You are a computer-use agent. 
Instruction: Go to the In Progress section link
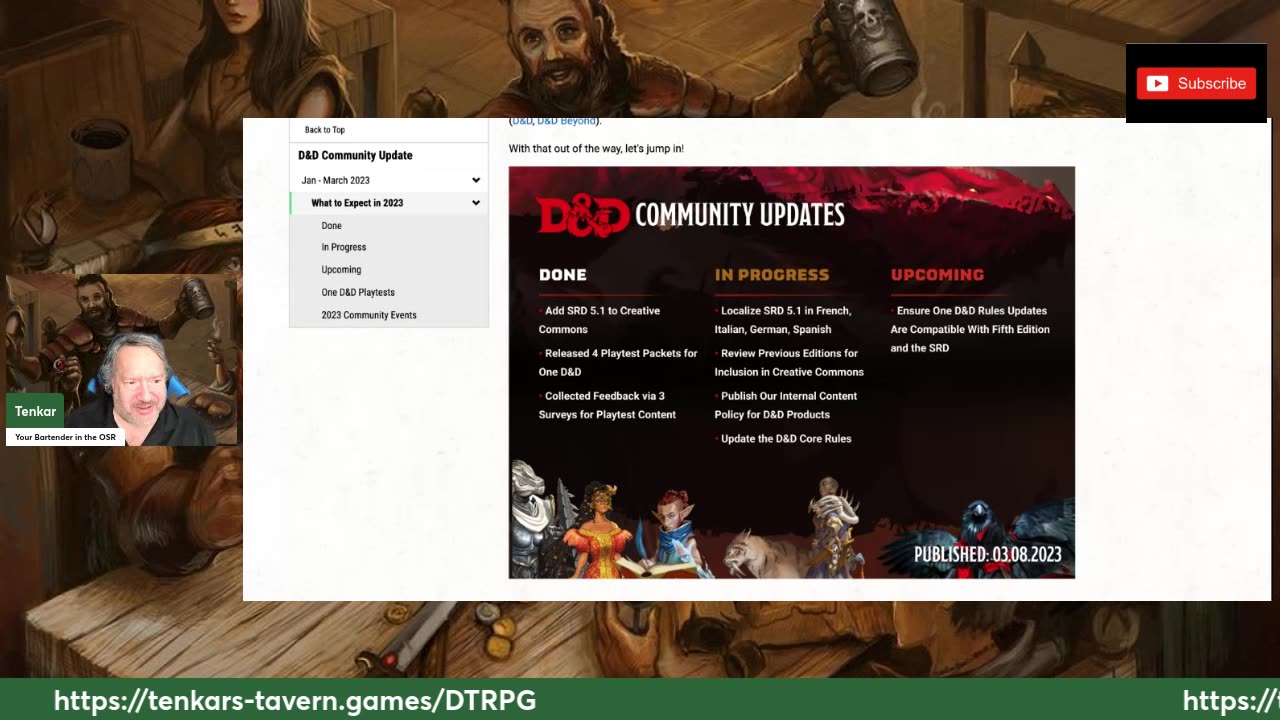pyautogui.click(x=344, y=247)
